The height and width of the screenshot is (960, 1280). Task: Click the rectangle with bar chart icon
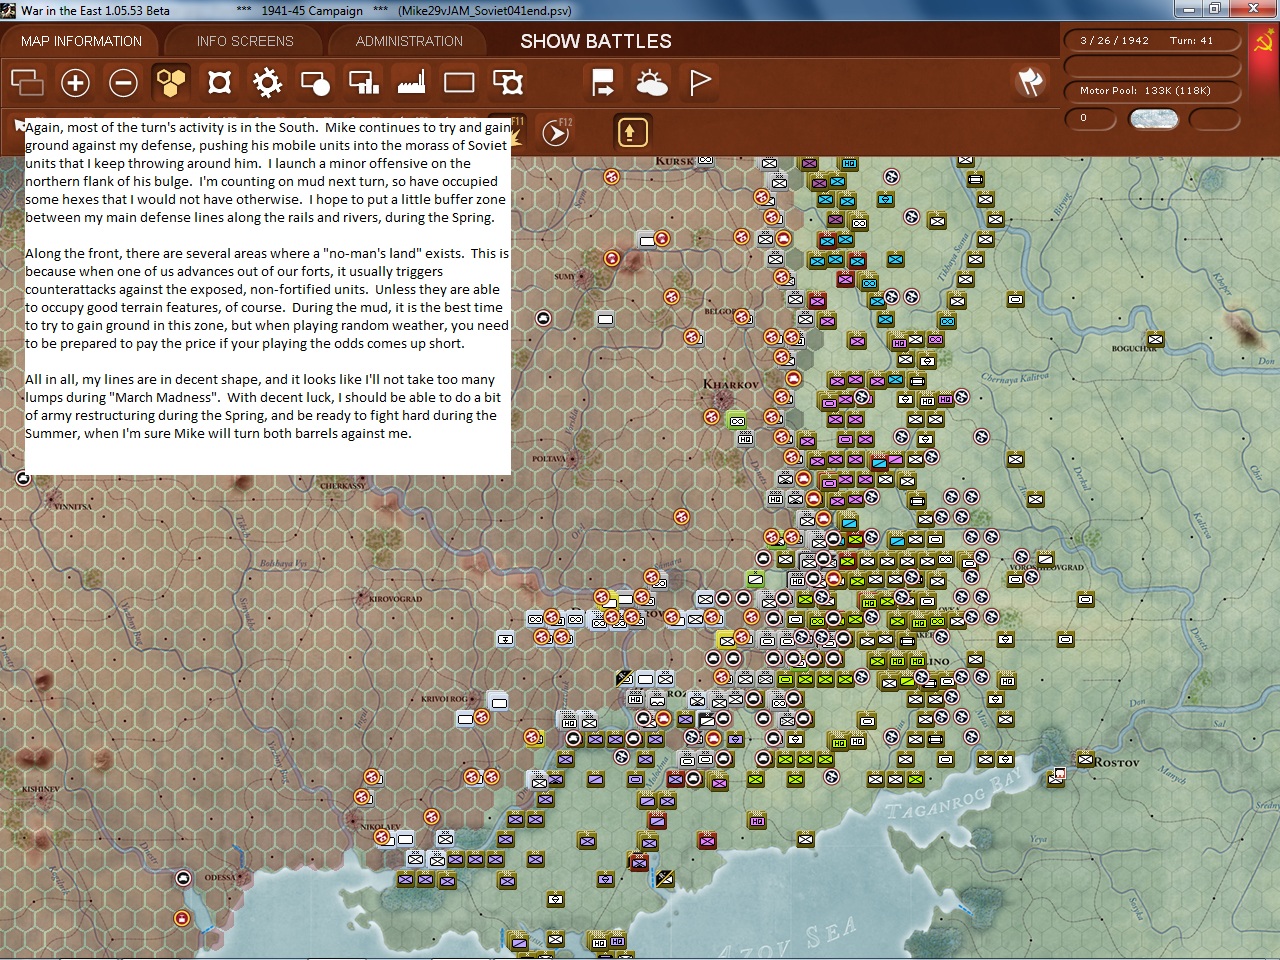tap(363, 82)
